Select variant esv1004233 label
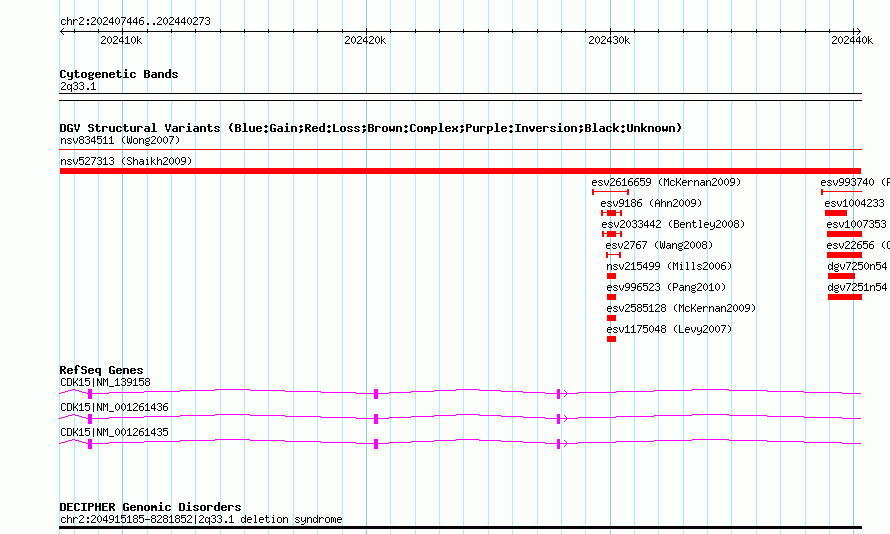Screen dimensions: 890x534 854,203
